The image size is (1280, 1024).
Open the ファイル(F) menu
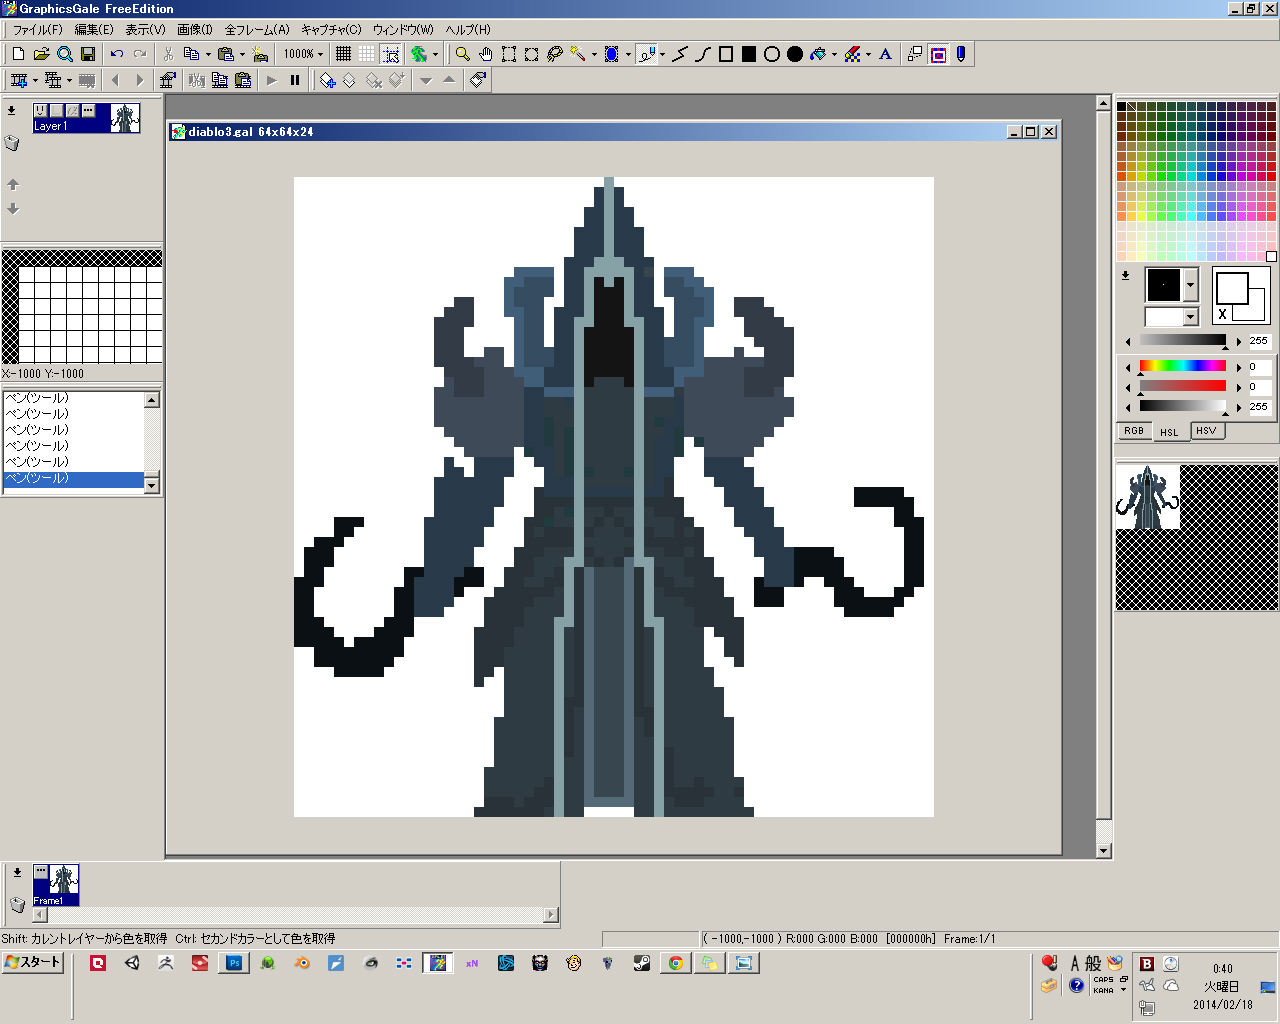point(37,30)
